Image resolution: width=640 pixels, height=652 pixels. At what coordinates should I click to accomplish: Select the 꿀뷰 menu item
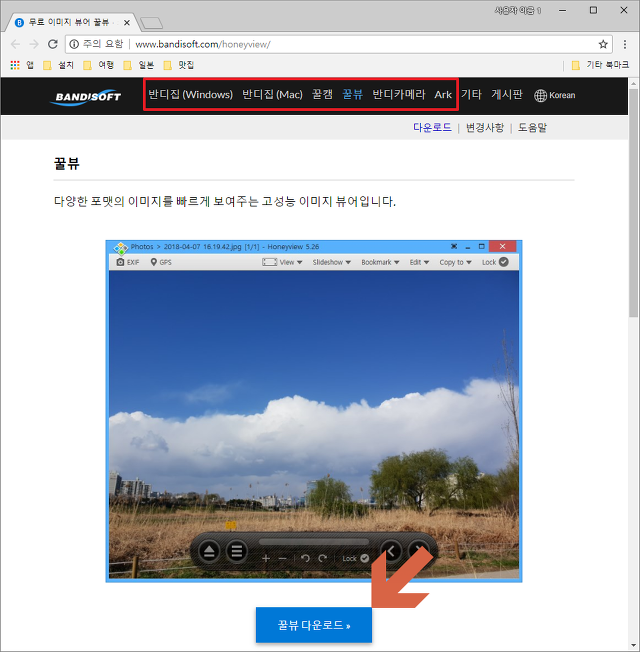[353, 95]
